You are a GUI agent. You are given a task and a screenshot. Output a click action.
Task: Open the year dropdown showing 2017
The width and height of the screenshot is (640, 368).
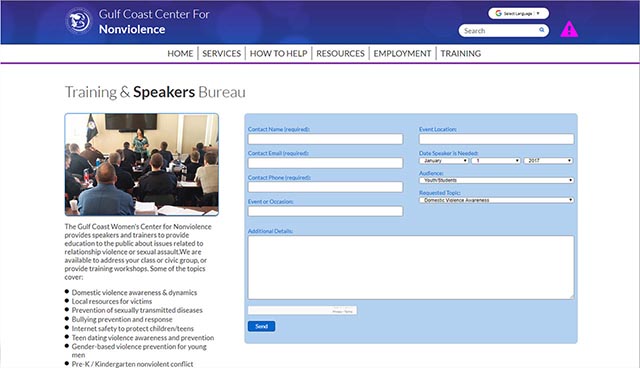pyautogui.click(x=548, y=161)
